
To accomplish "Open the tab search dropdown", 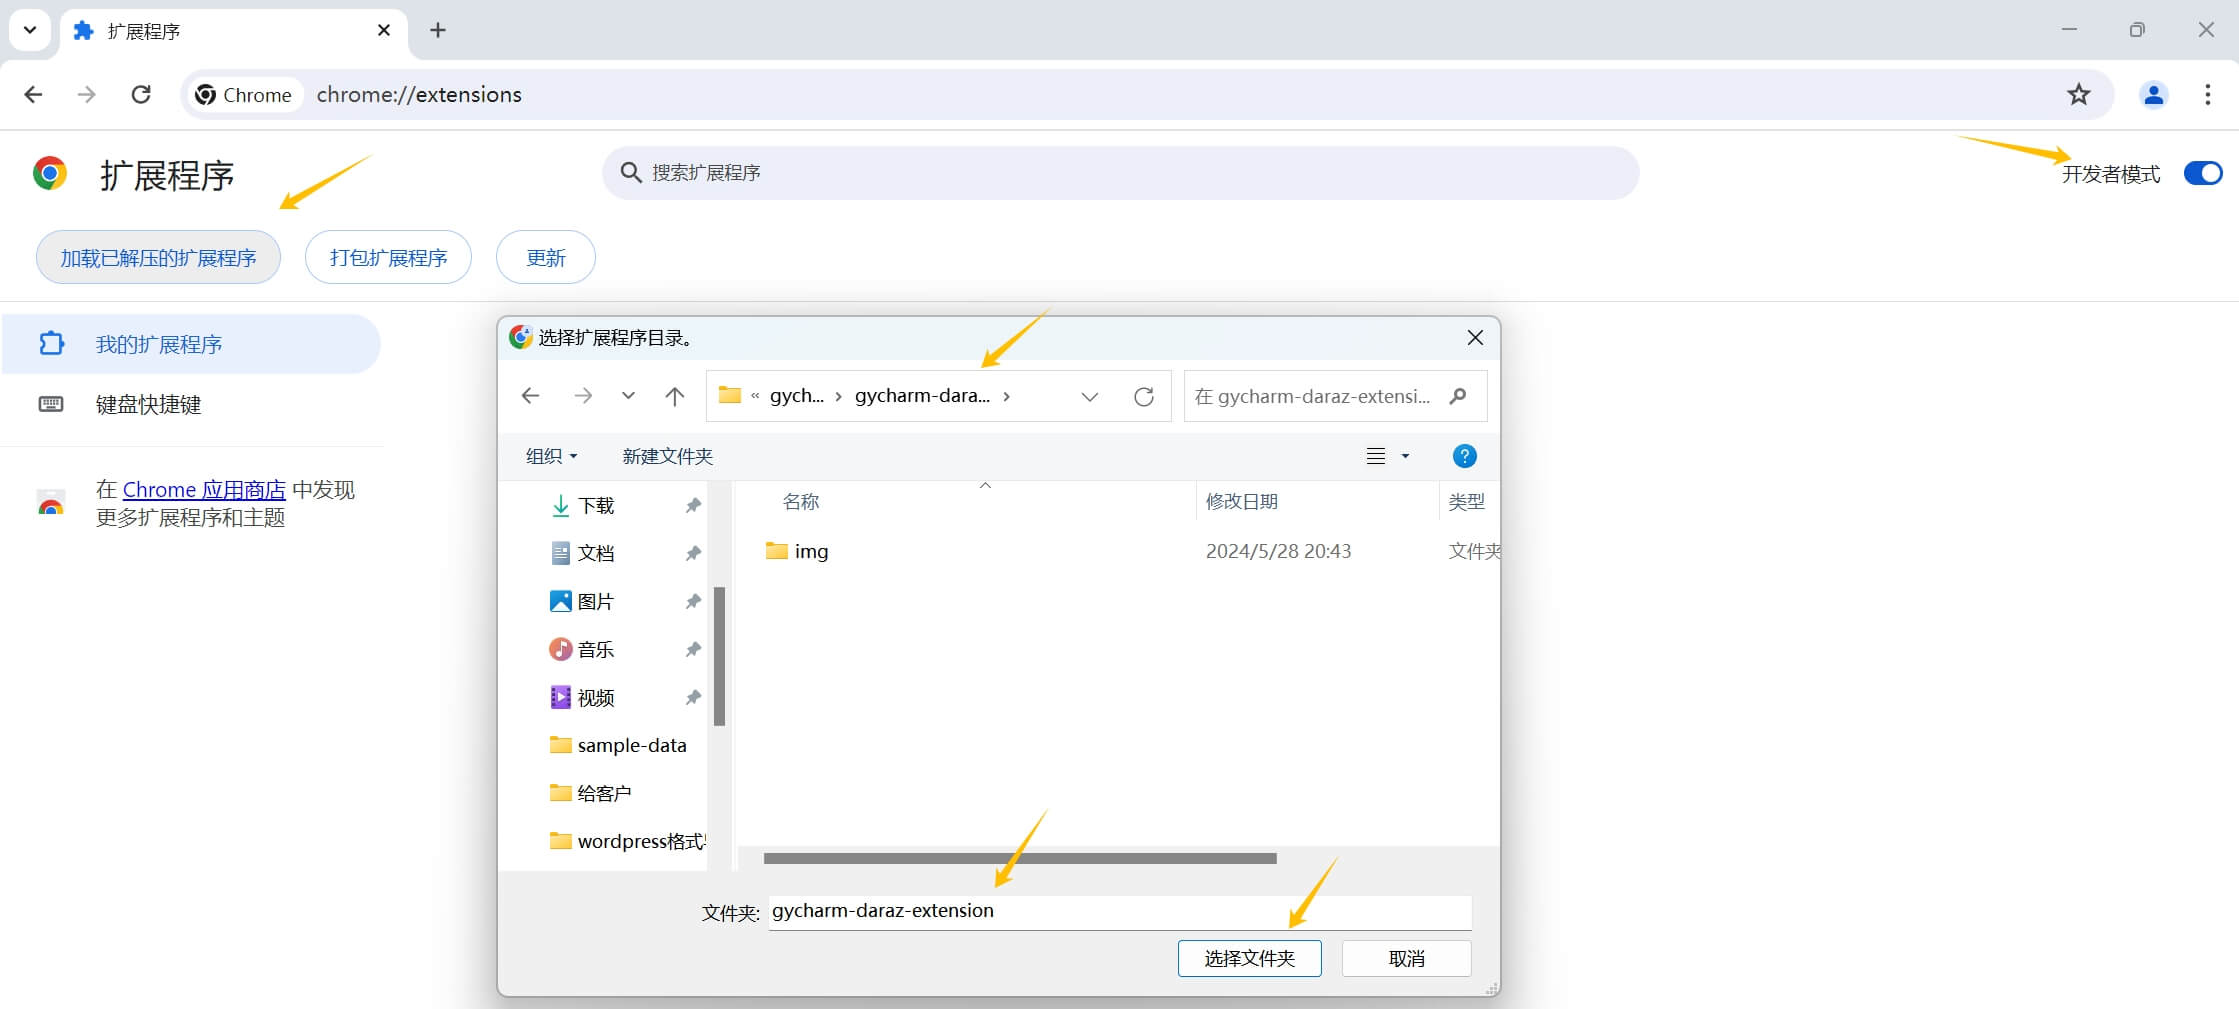I will (x=30, y=30).
